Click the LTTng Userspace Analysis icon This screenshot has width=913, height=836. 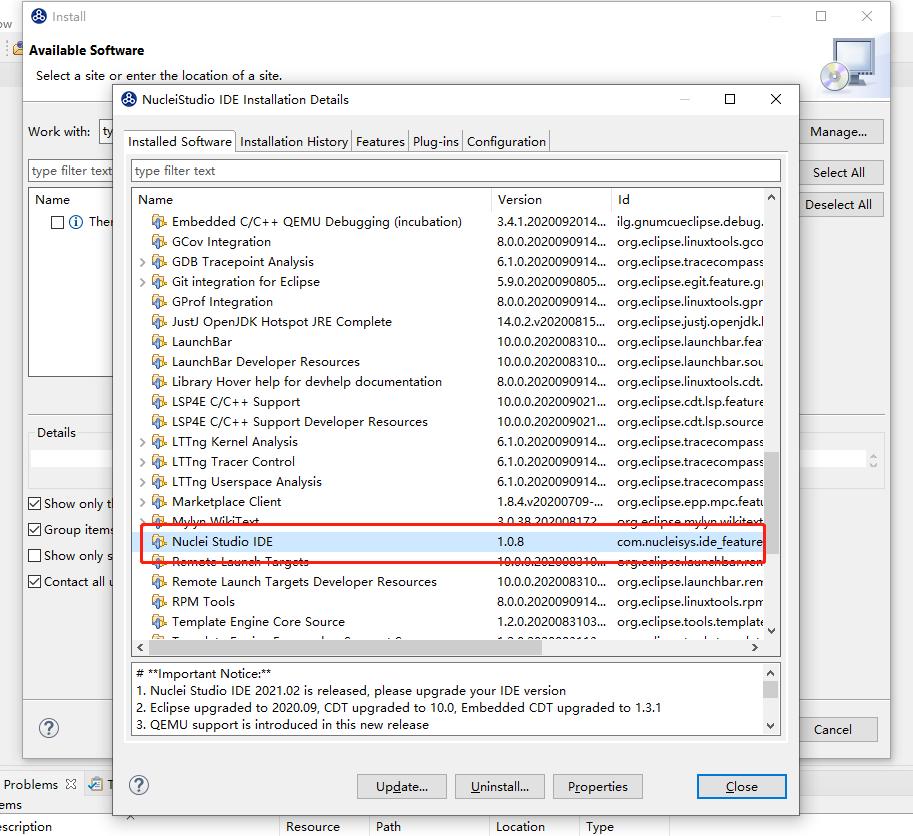pyautogui.click(x=159, y=481)
